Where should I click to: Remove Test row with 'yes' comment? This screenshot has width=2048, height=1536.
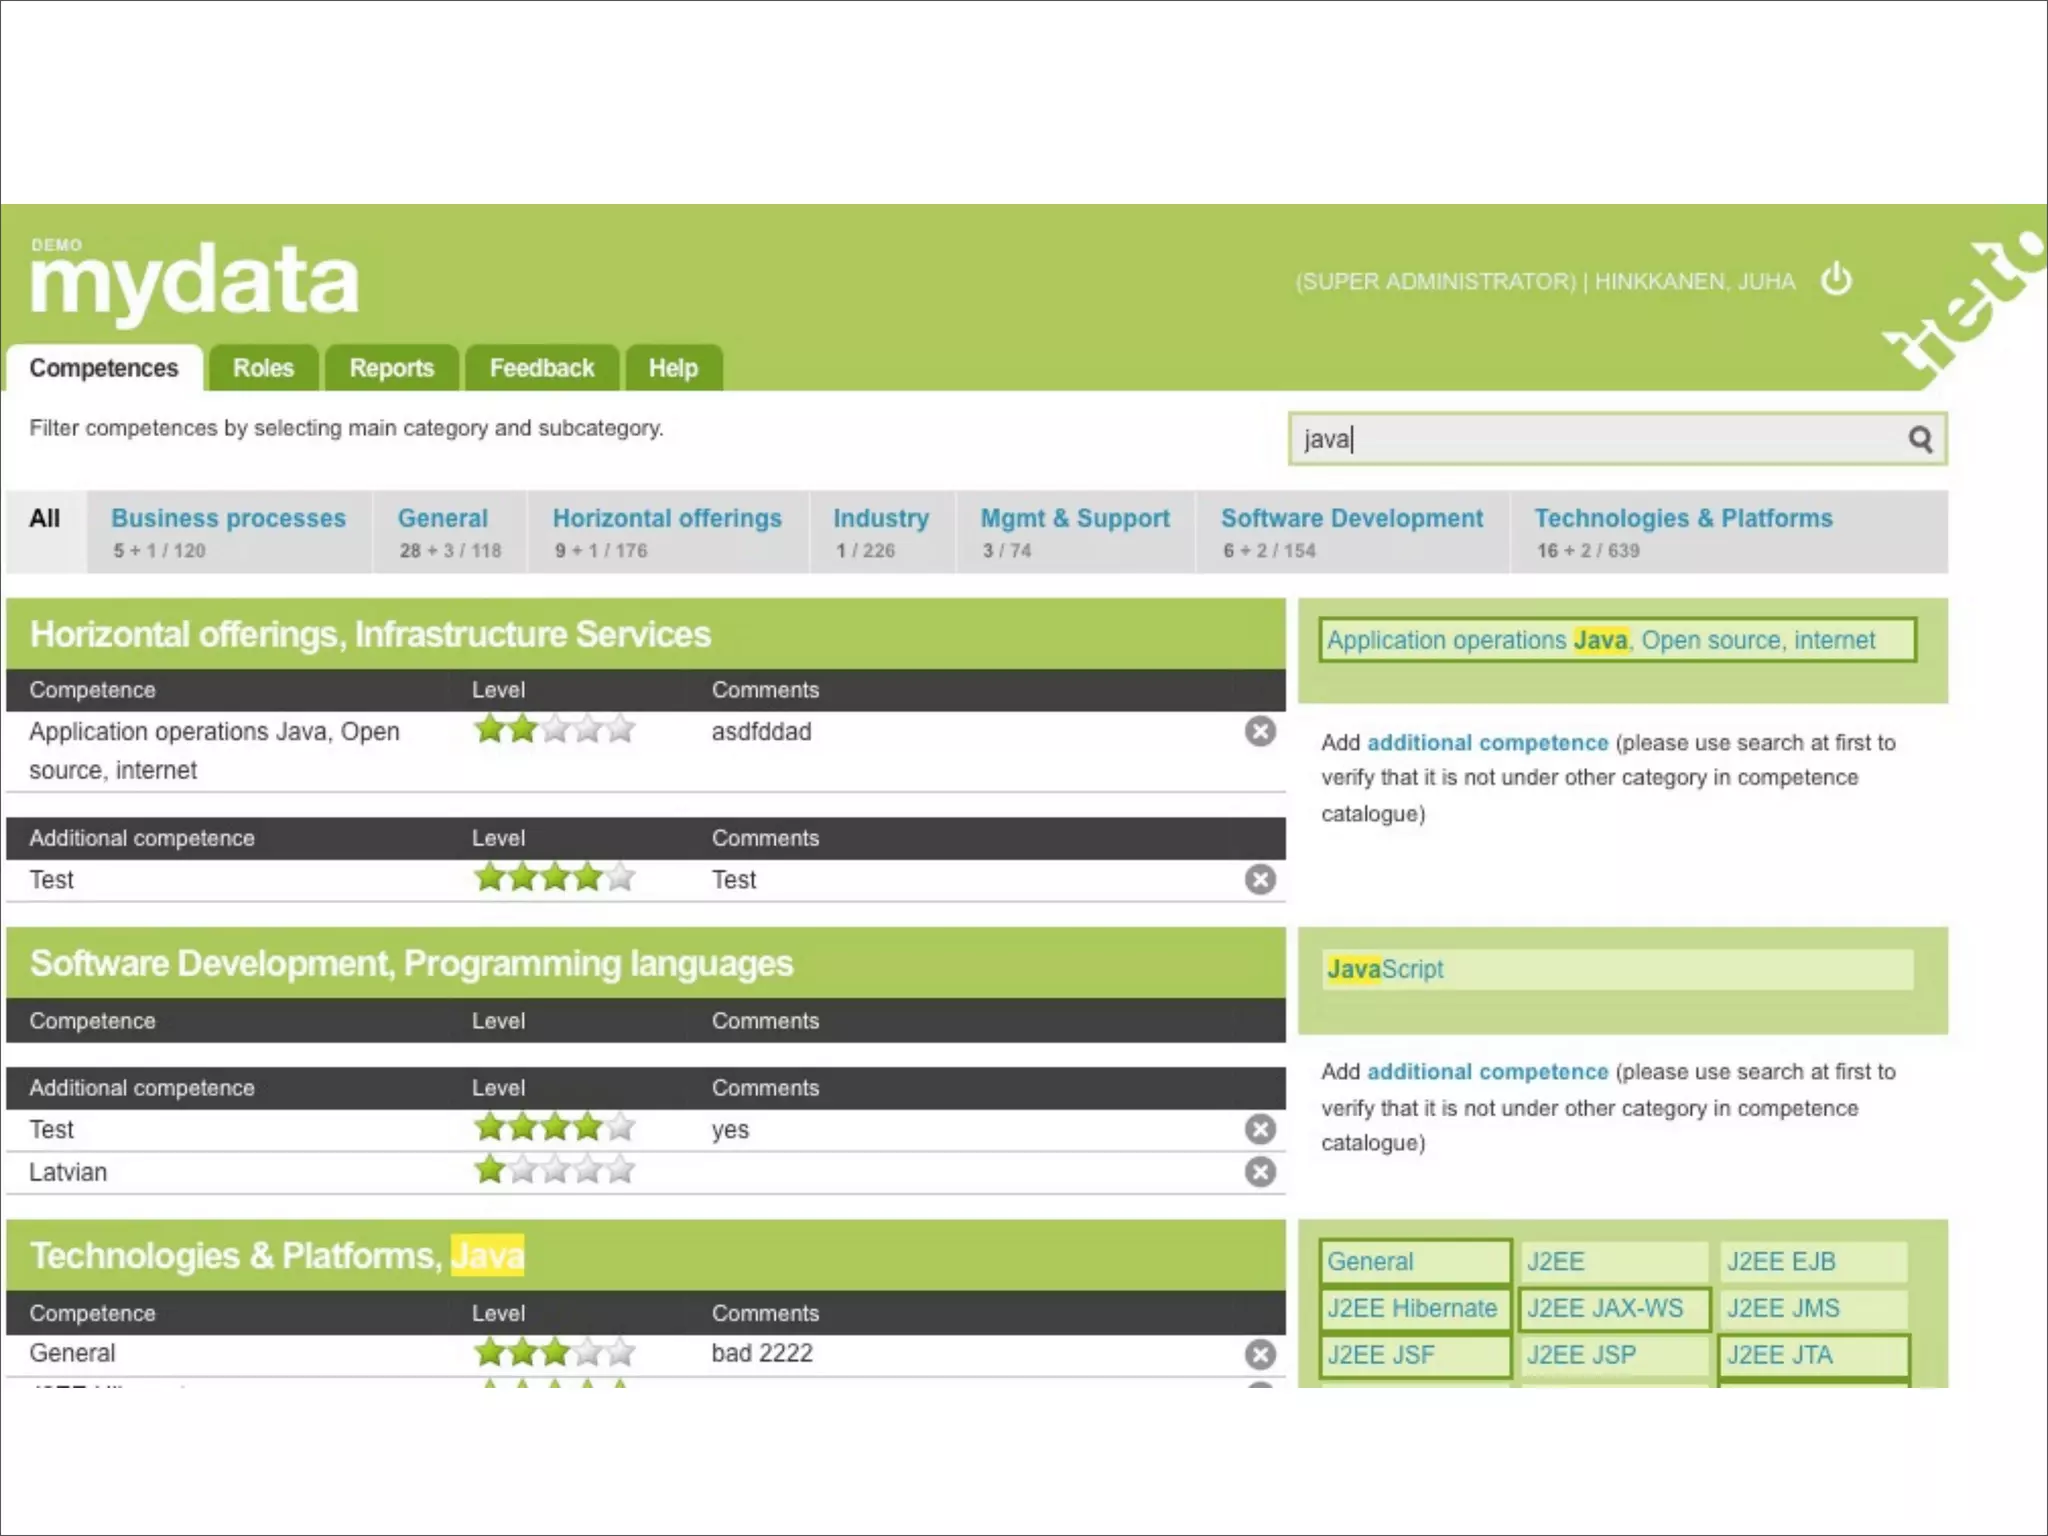[x=1260, y=1129]
